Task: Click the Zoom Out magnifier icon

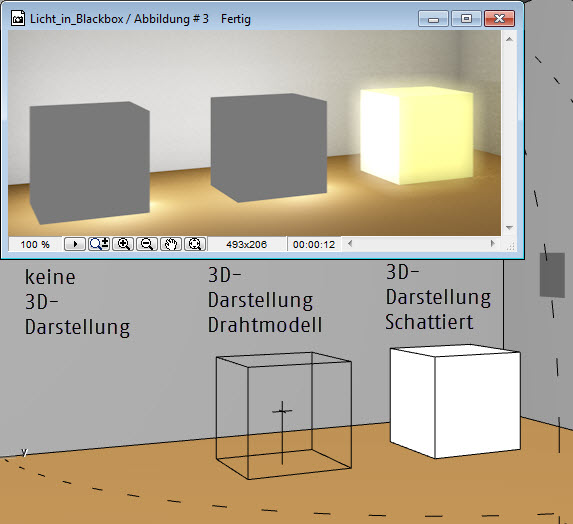Action: pyautogui.click(x=147, y=244)
